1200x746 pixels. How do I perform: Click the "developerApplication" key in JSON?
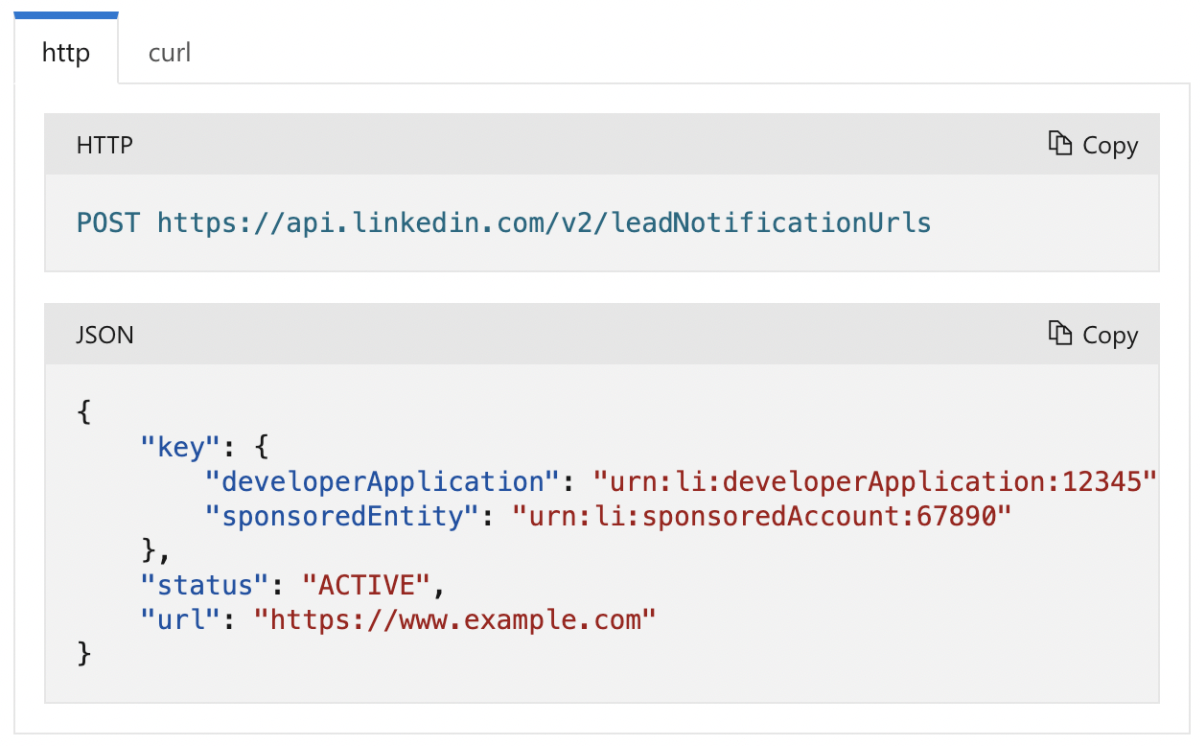click(381, 481)
